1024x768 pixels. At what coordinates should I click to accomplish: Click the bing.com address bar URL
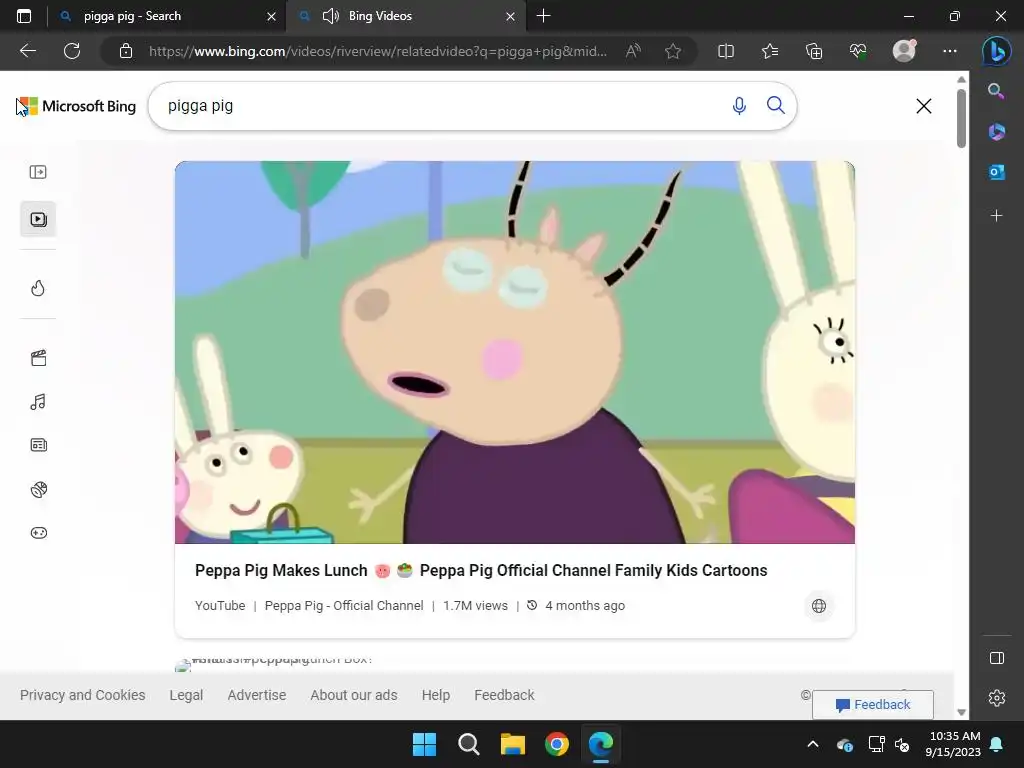(x=378, y=51)
